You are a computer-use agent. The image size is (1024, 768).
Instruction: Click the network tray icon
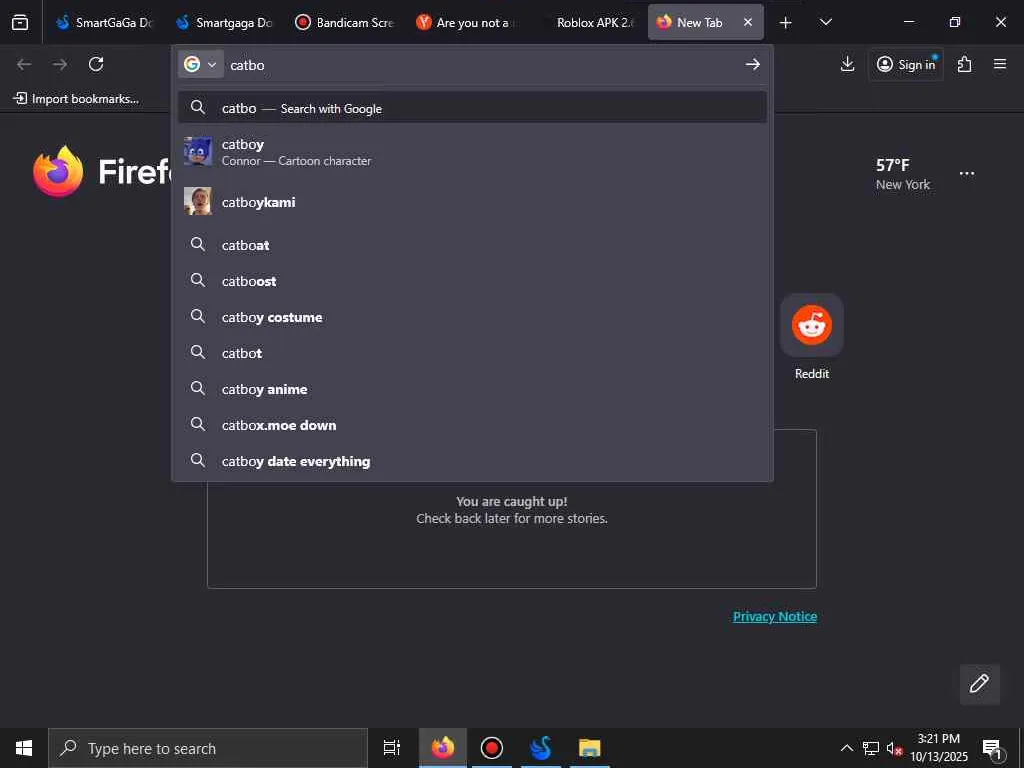[871, 748]
